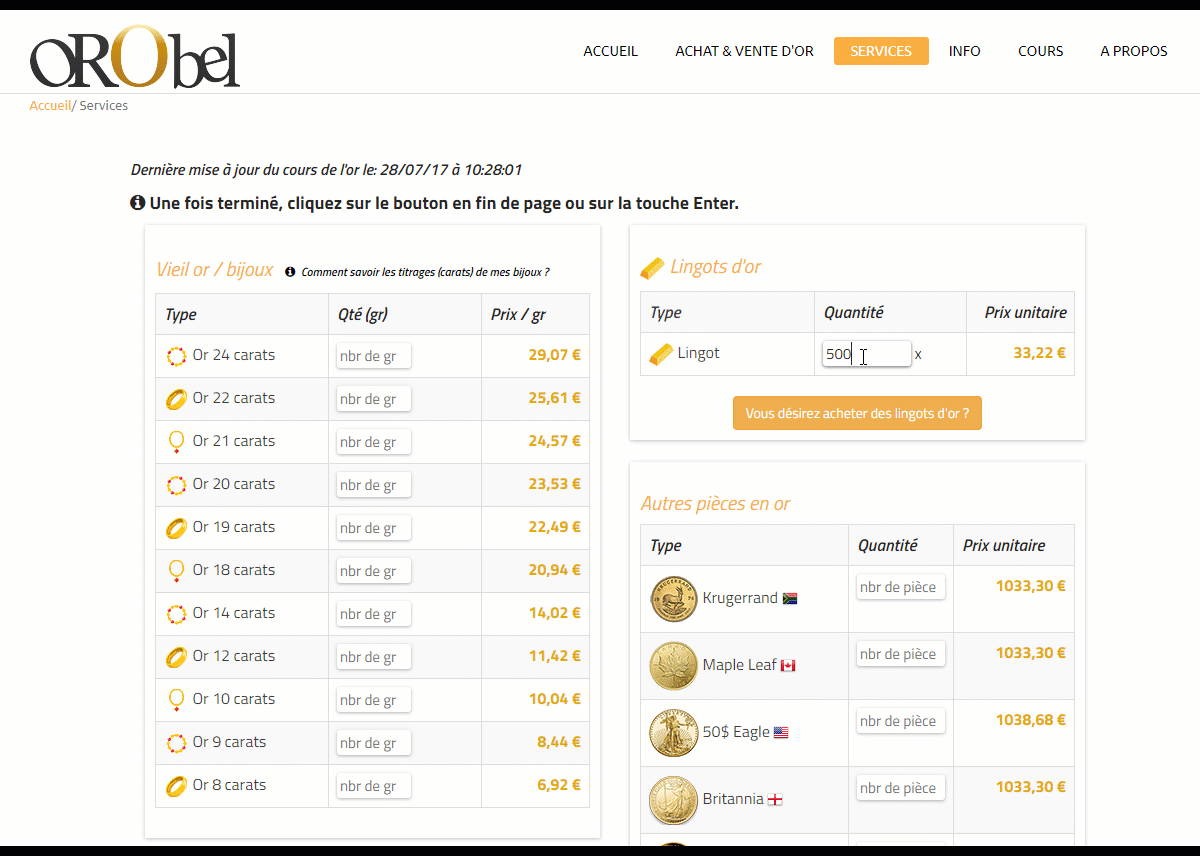Click the US flag next to 50$ Eagle

(x=781, y=733)
